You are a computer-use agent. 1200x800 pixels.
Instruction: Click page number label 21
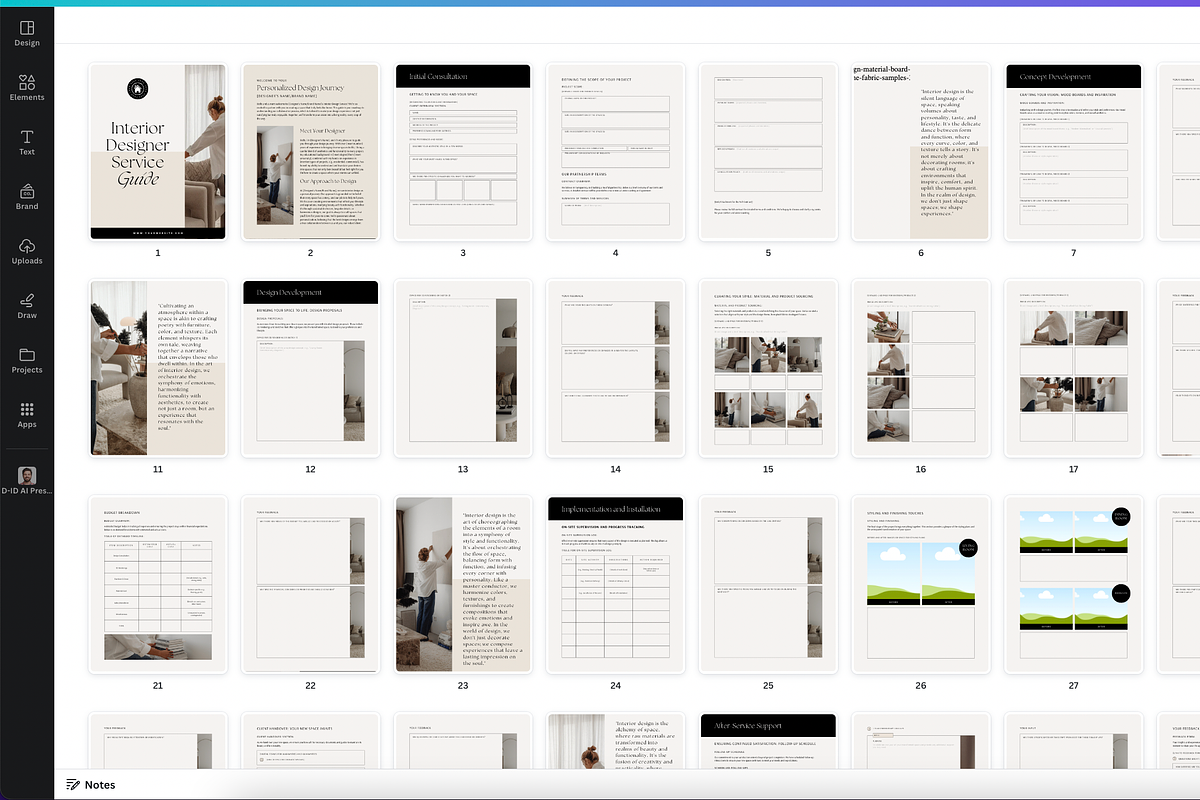tap(158, 685)
